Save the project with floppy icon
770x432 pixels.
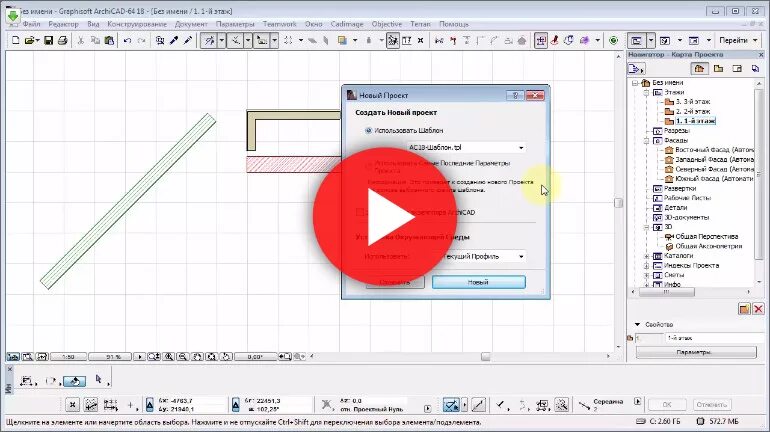click(x=48, y=40)
